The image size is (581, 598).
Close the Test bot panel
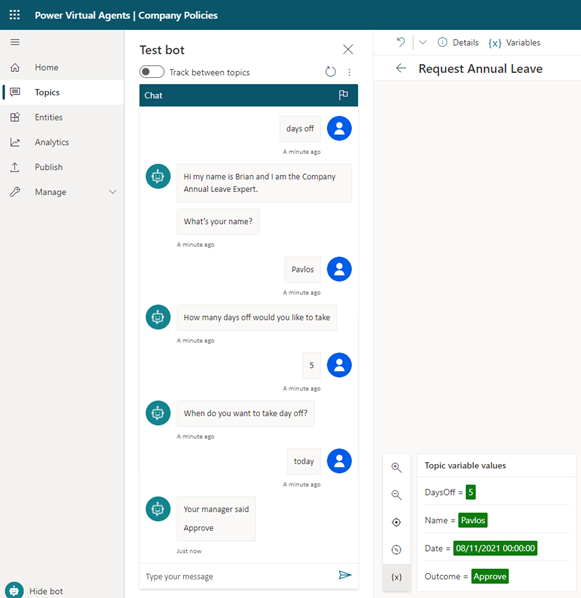point(348,49)
